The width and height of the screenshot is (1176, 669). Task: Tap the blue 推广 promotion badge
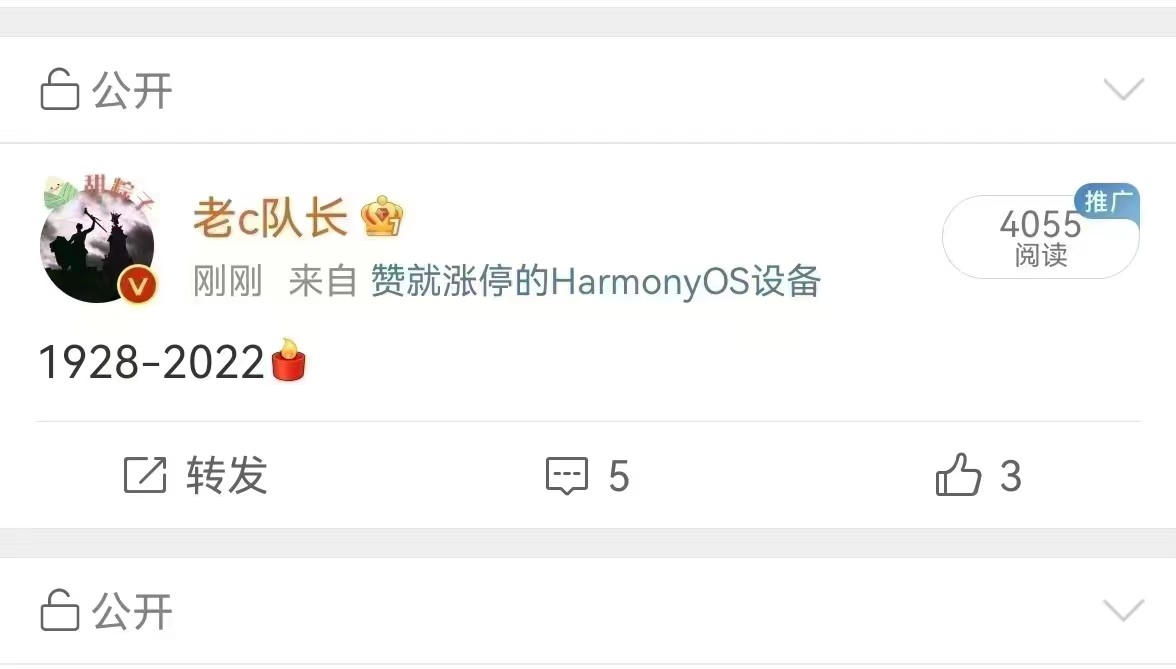click(1107, 201)
